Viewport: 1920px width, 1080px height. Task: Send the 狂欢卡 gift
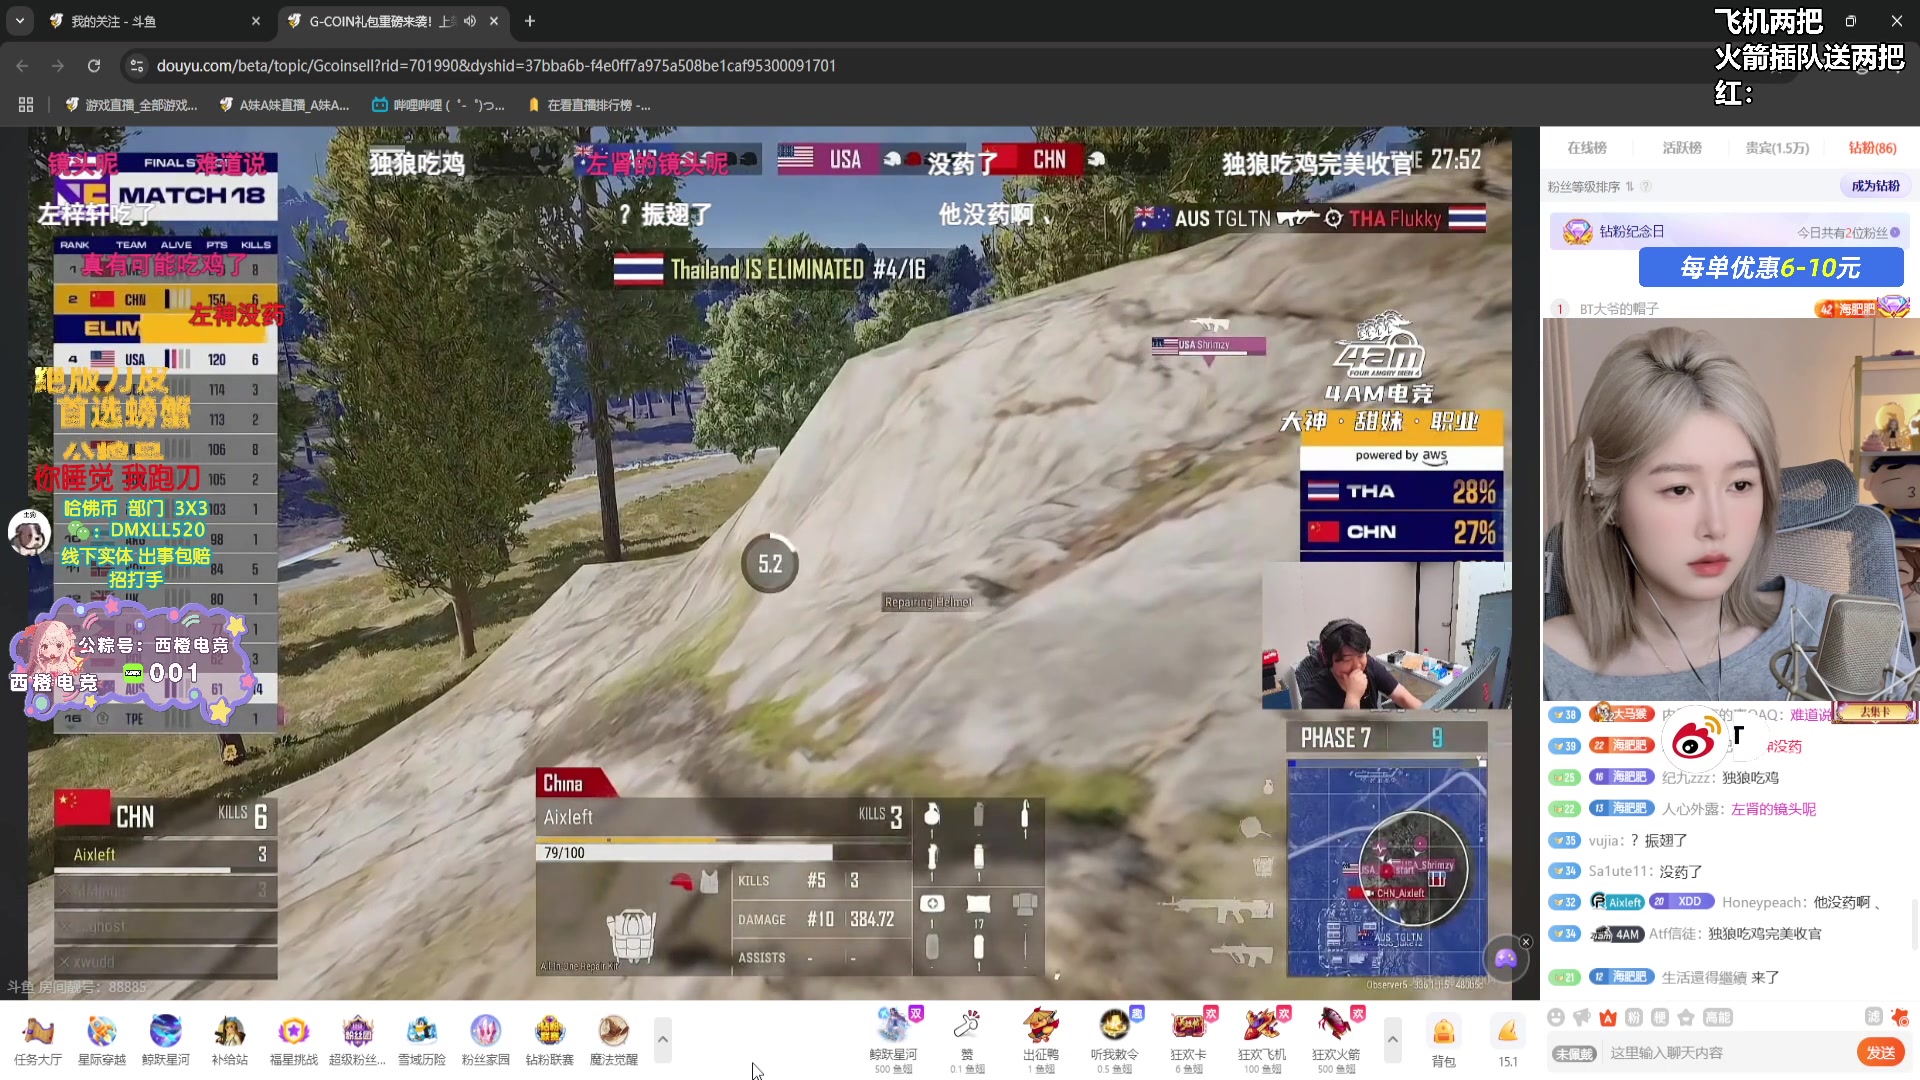tap(1189, 1040)
